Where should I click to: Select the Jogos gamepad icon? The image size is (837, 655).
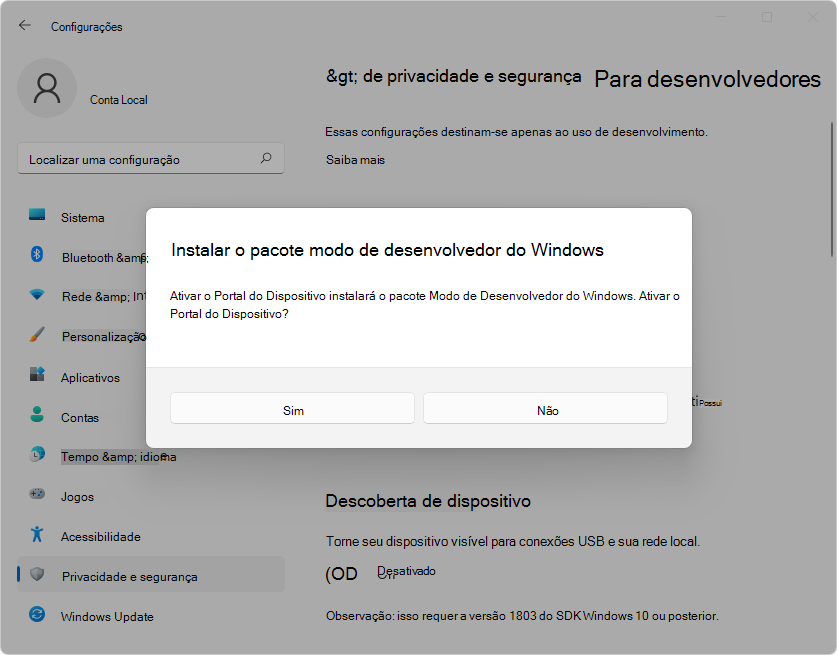pos(37,494)
